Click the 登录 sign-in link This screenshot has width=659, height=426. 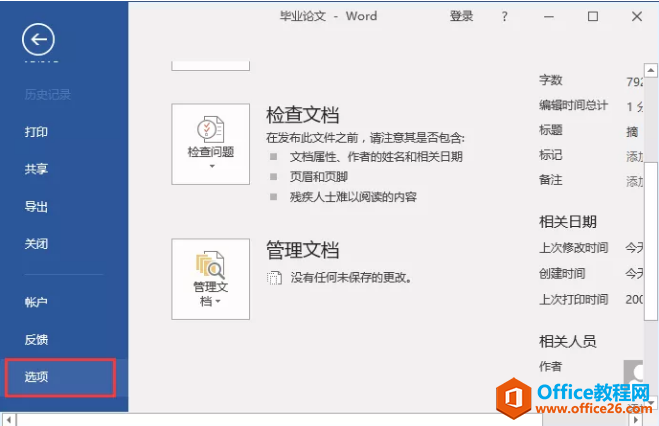(461, 16)
